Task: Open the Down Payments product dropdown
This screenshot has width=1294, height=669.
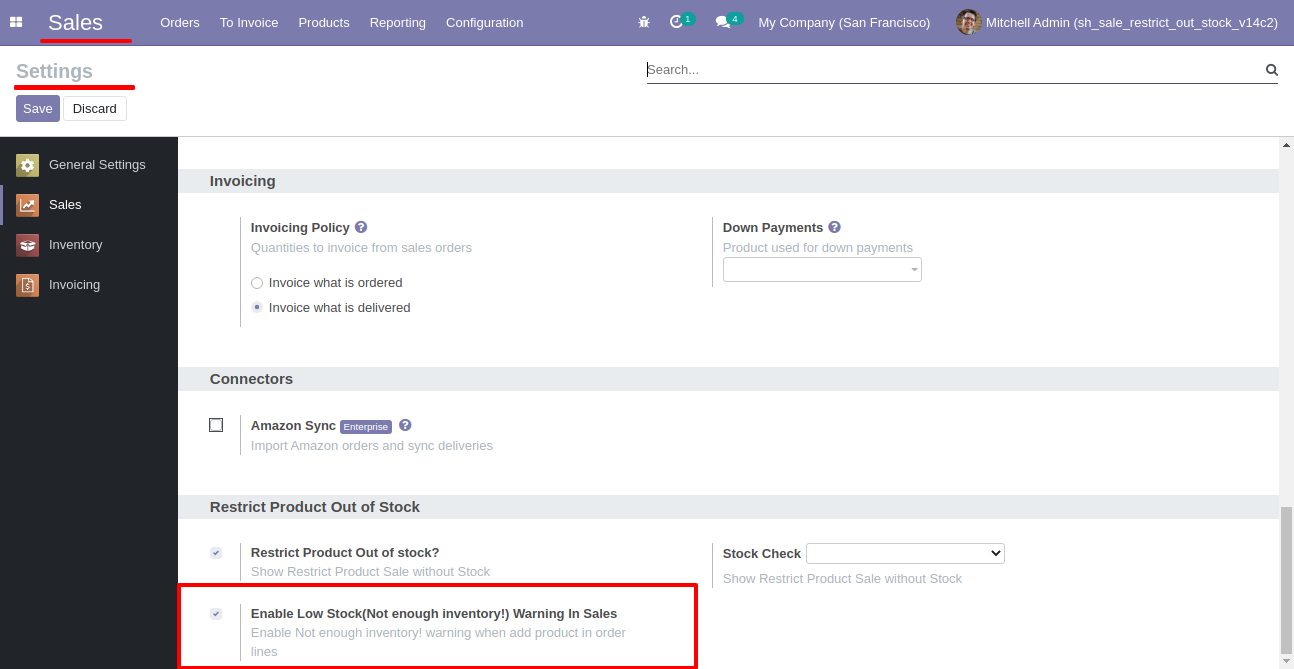Action: point(822,270)
